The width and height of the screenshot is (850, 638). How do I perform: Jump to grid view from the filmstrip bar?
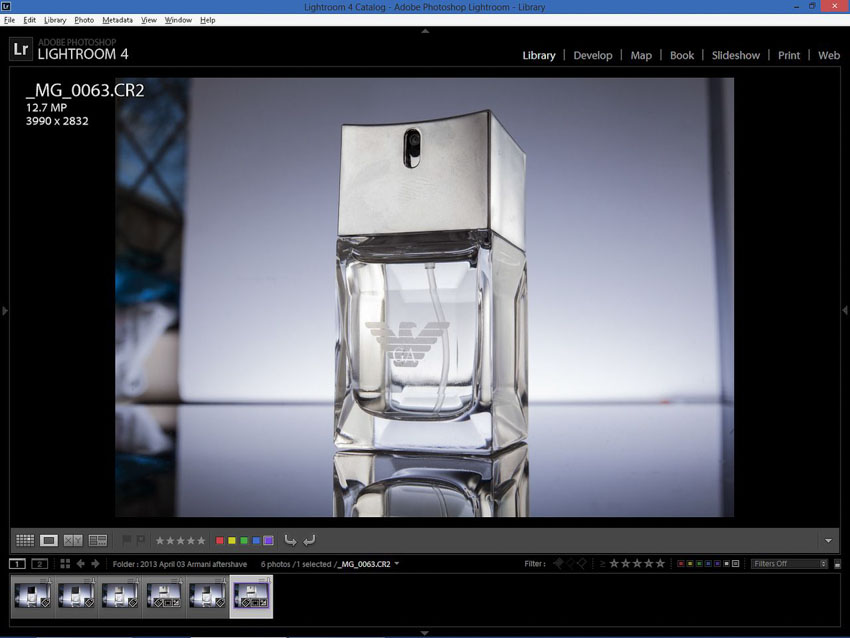pyautogui.click(x=65, y=564)
